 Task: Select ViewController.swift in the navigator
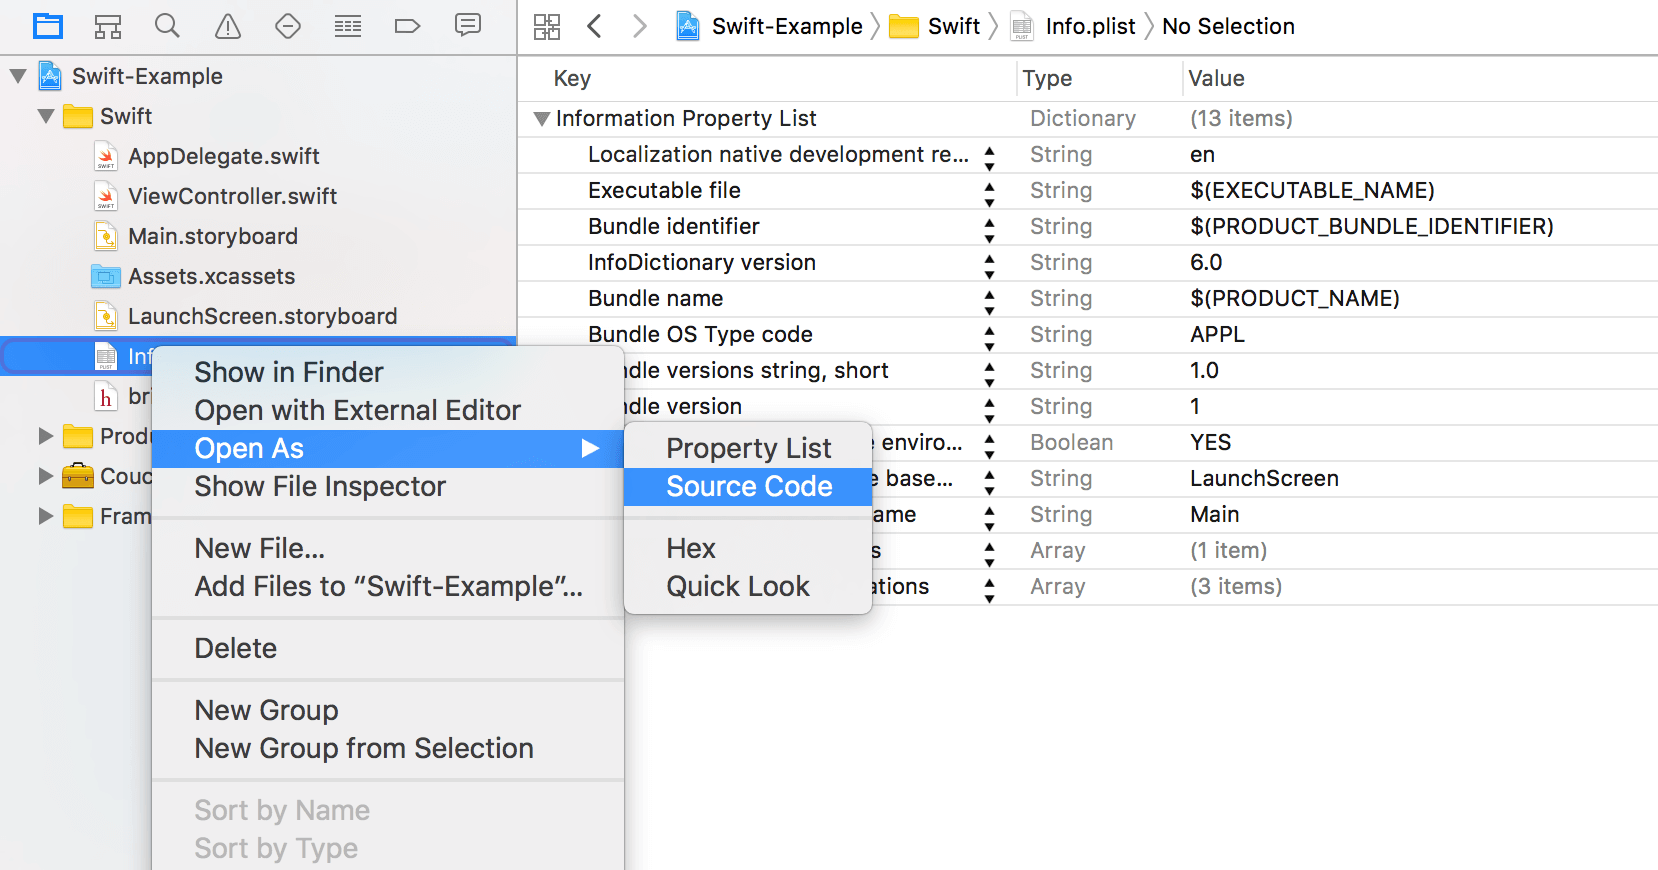pyautogui.click(x=232, y=196)
